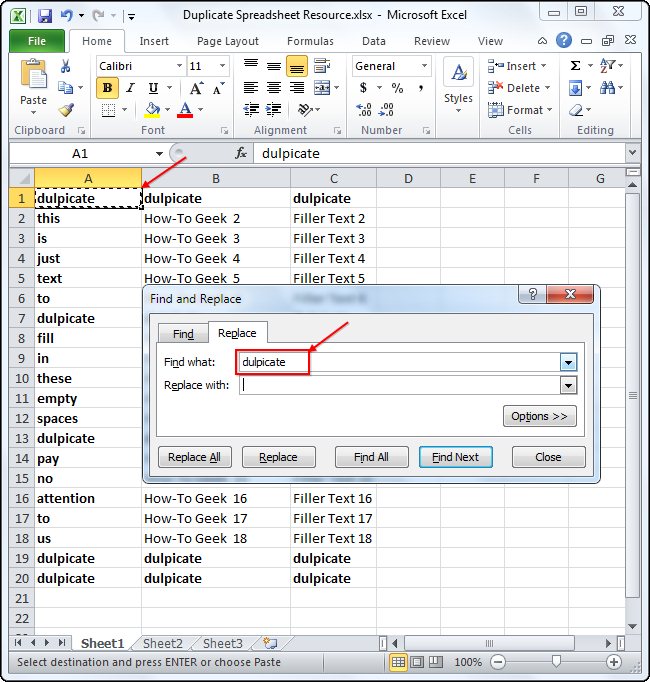Click Increase Decimal icon

pos(364,110)
